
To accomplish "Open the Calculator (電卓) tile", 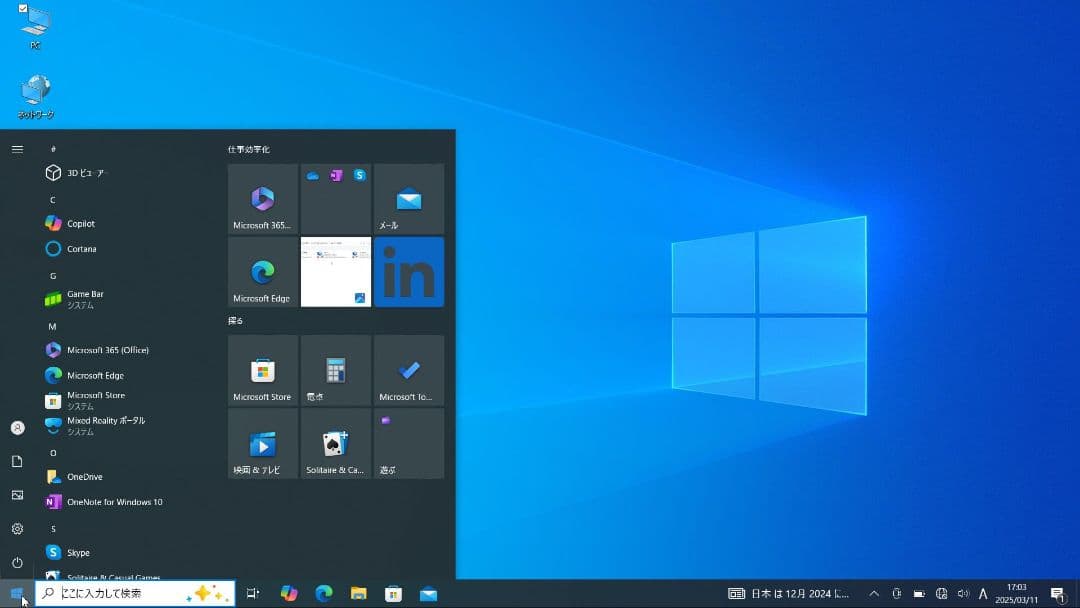I will tap(335, 371).
